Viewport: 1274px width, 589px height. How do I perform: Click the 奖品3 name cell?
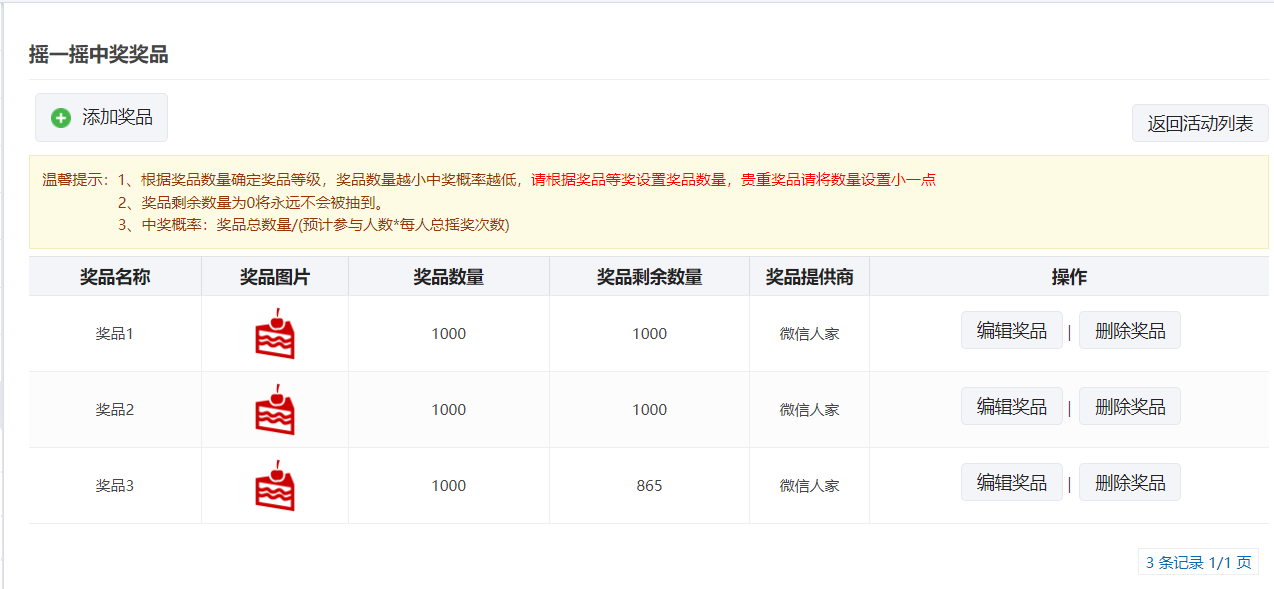click(115, 486)
